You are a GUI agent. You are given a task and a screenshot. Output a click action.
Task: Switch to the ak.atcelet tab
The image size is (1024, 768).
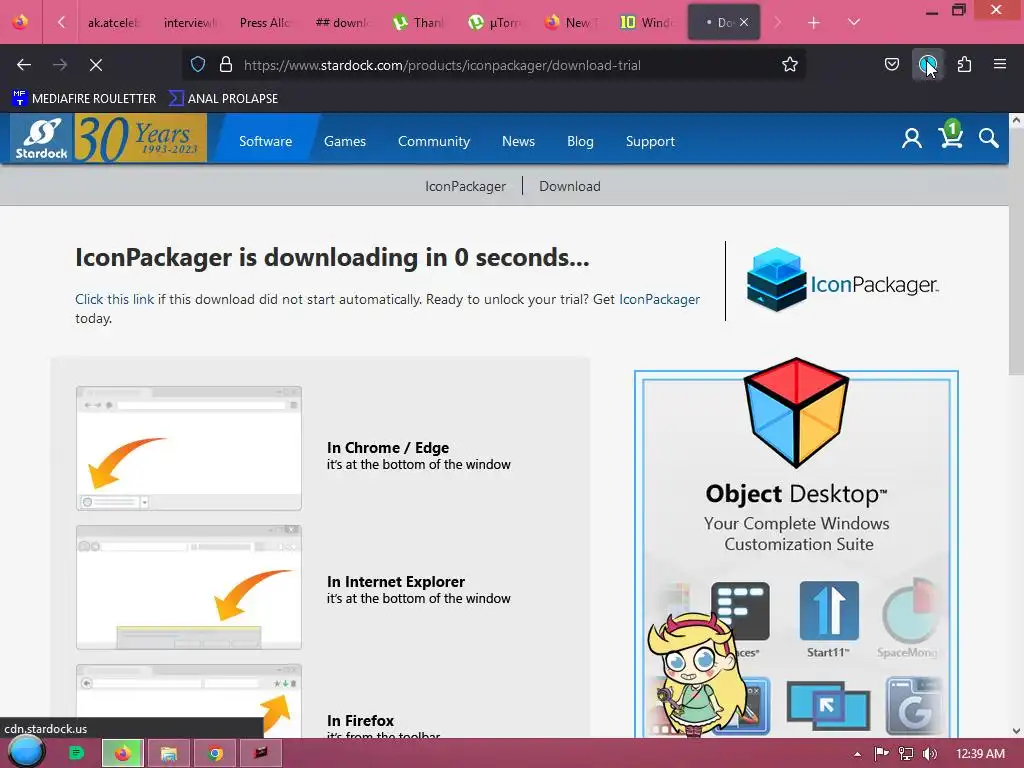coord(113,22)
